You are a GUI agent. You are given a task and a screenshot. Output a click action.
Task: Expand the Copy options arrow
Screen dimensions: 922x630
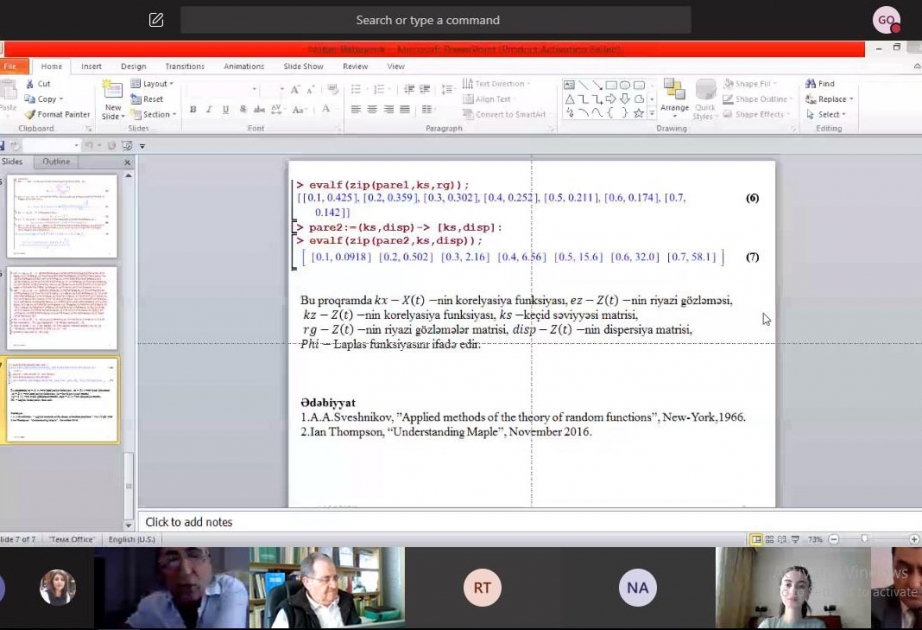tap(61, 99)
